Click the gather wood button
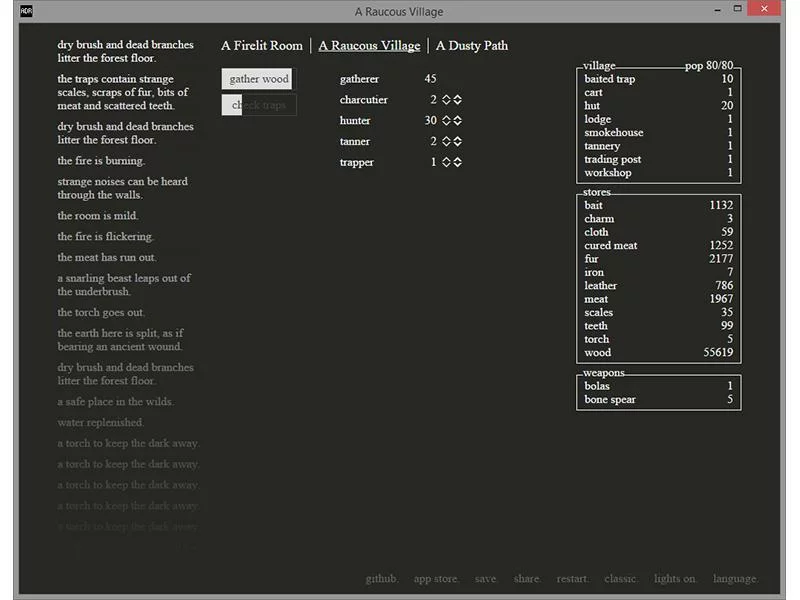This screenshot has height=600, width=800. tap(257, 79)
